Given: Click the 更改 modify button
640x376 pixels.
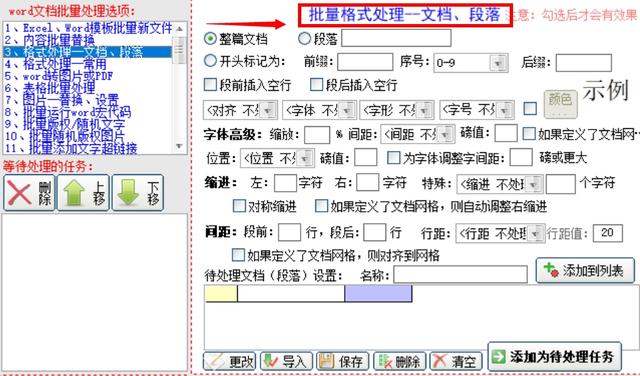Looking at the screenshot, I should pos(229,361).
